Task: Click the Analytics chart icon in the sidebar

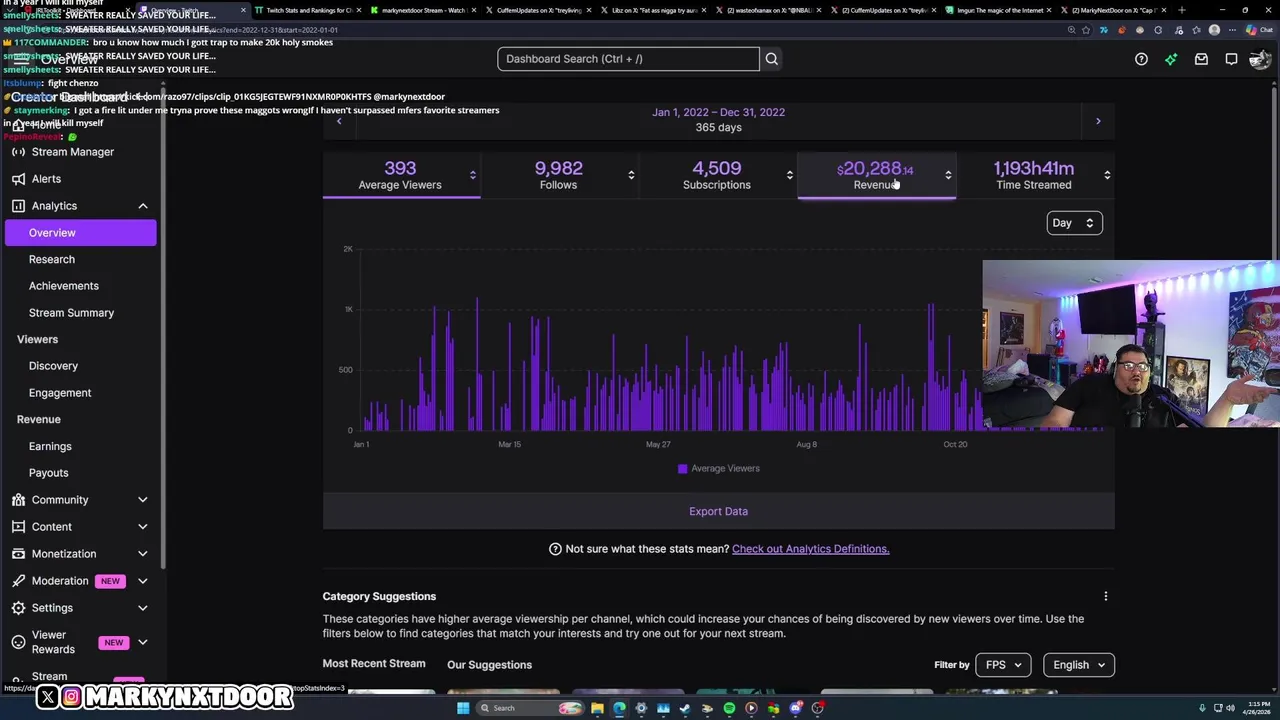Action: tap(18, 206)
